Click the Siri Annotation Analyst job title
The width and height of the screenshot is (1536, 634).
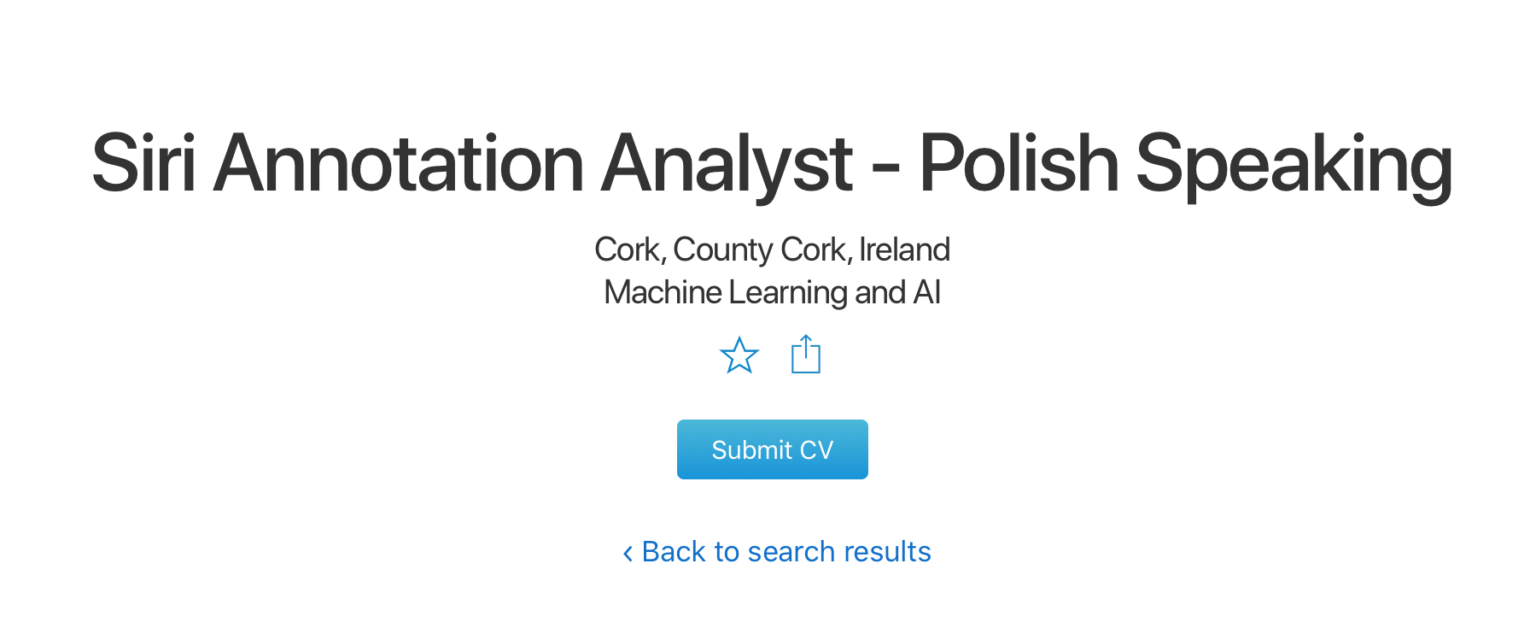pos(771,163)
